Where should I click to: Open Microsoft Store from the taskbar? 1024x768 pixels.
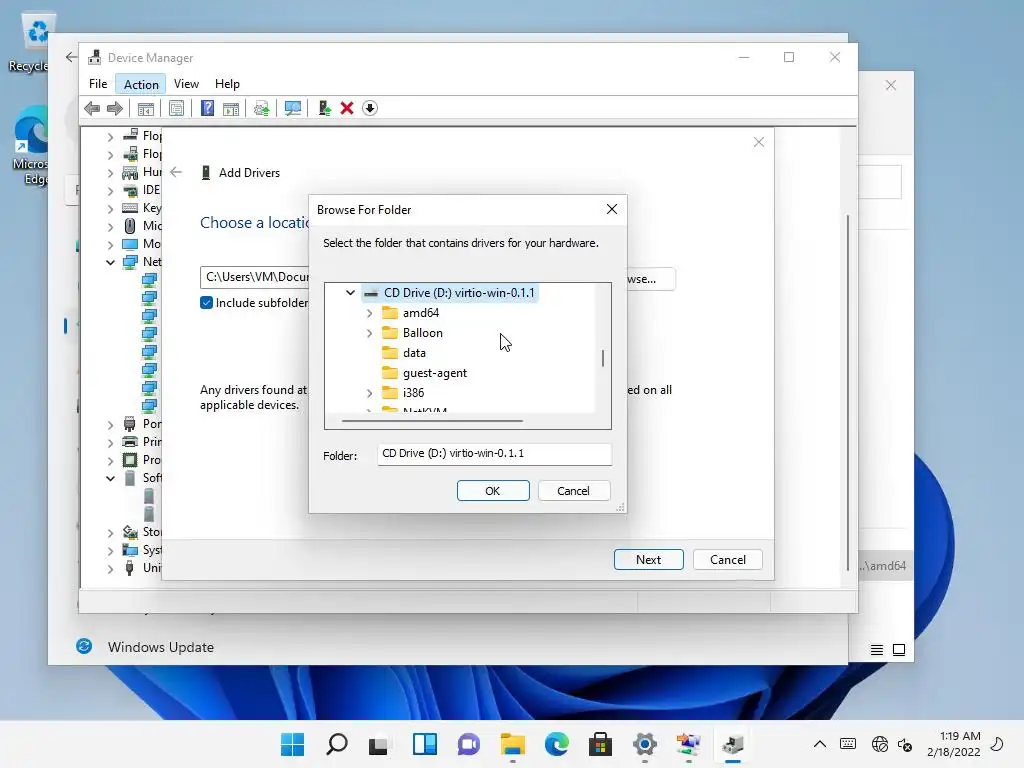tap(600, 744)
